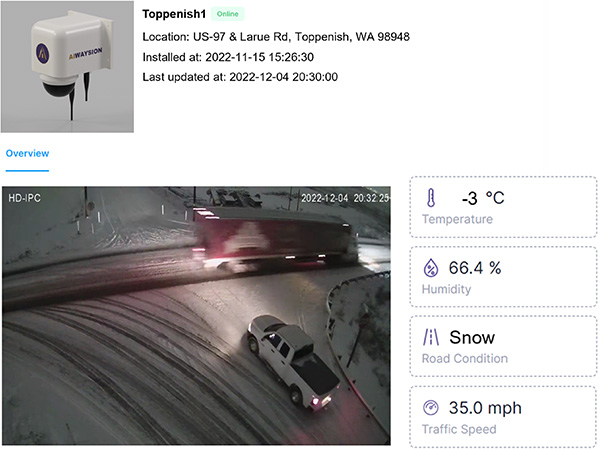
Task: Click the road condition icon
Action: point(431,338)
